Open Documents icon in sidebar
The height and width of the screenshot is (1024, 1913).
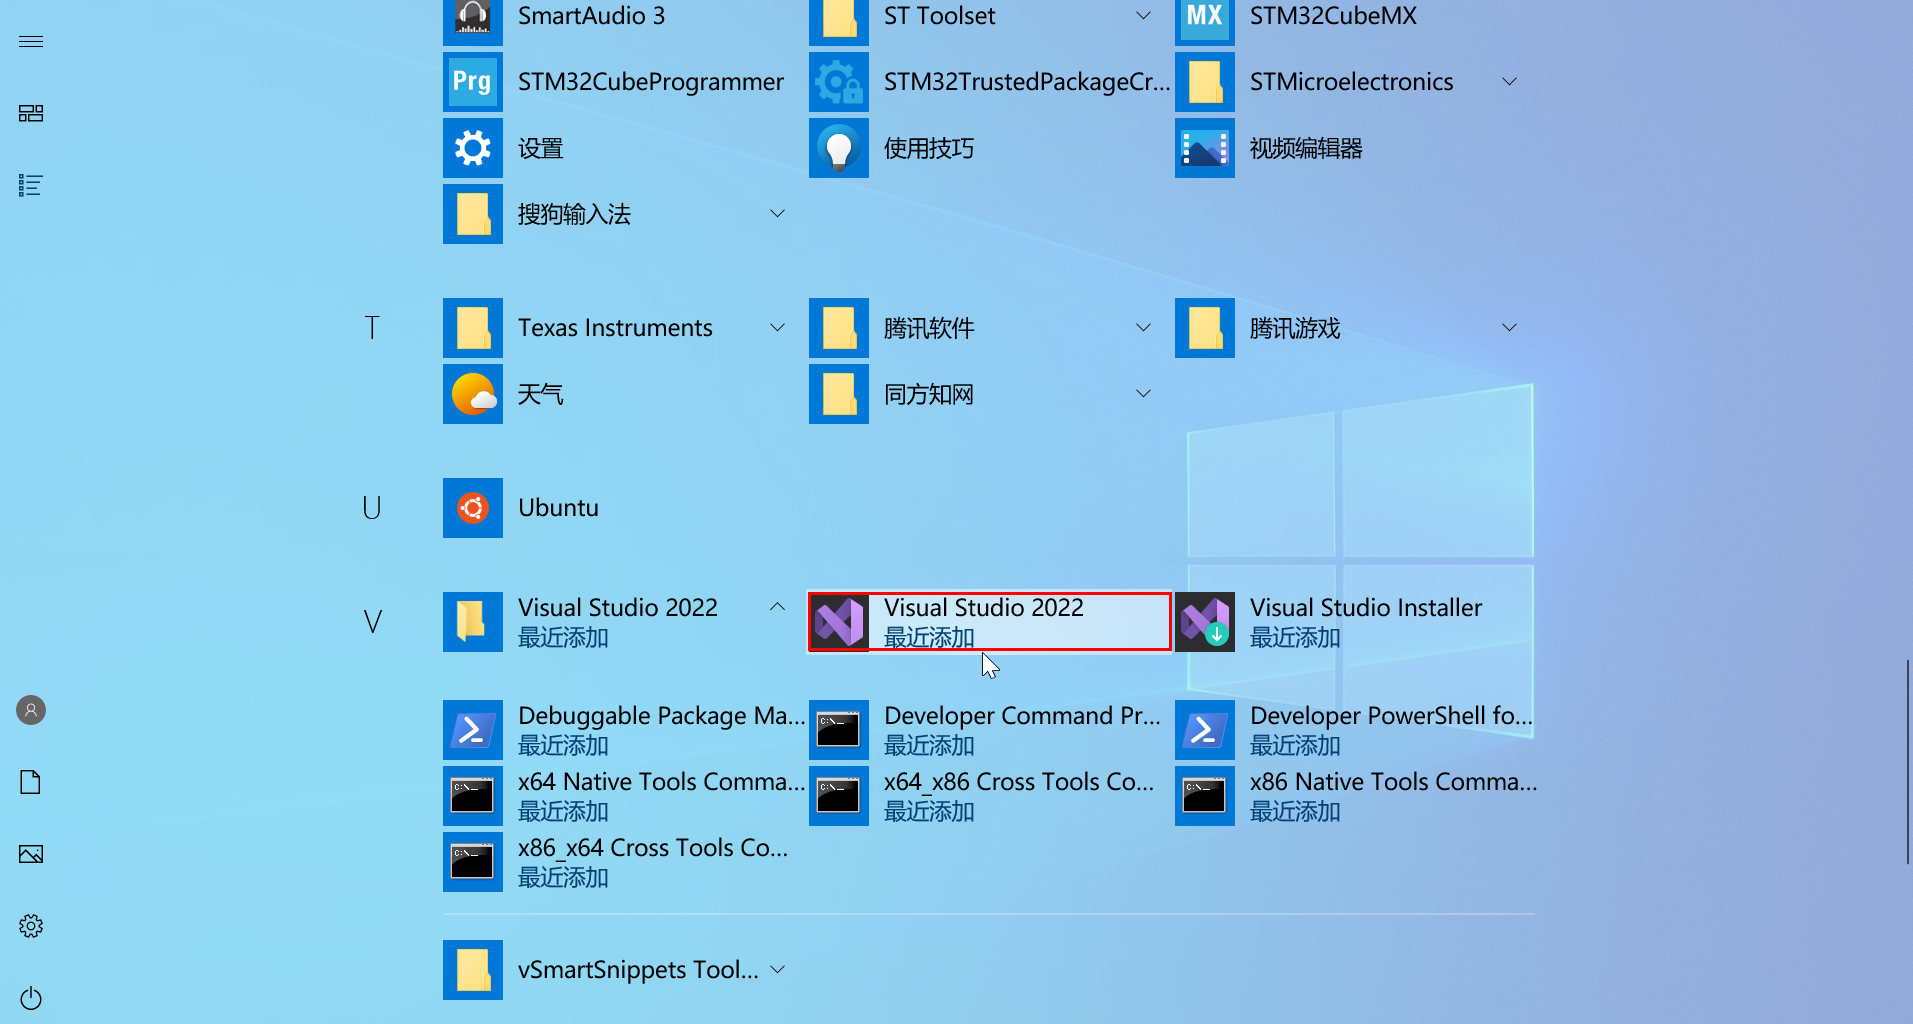click(x=31, y=782)
